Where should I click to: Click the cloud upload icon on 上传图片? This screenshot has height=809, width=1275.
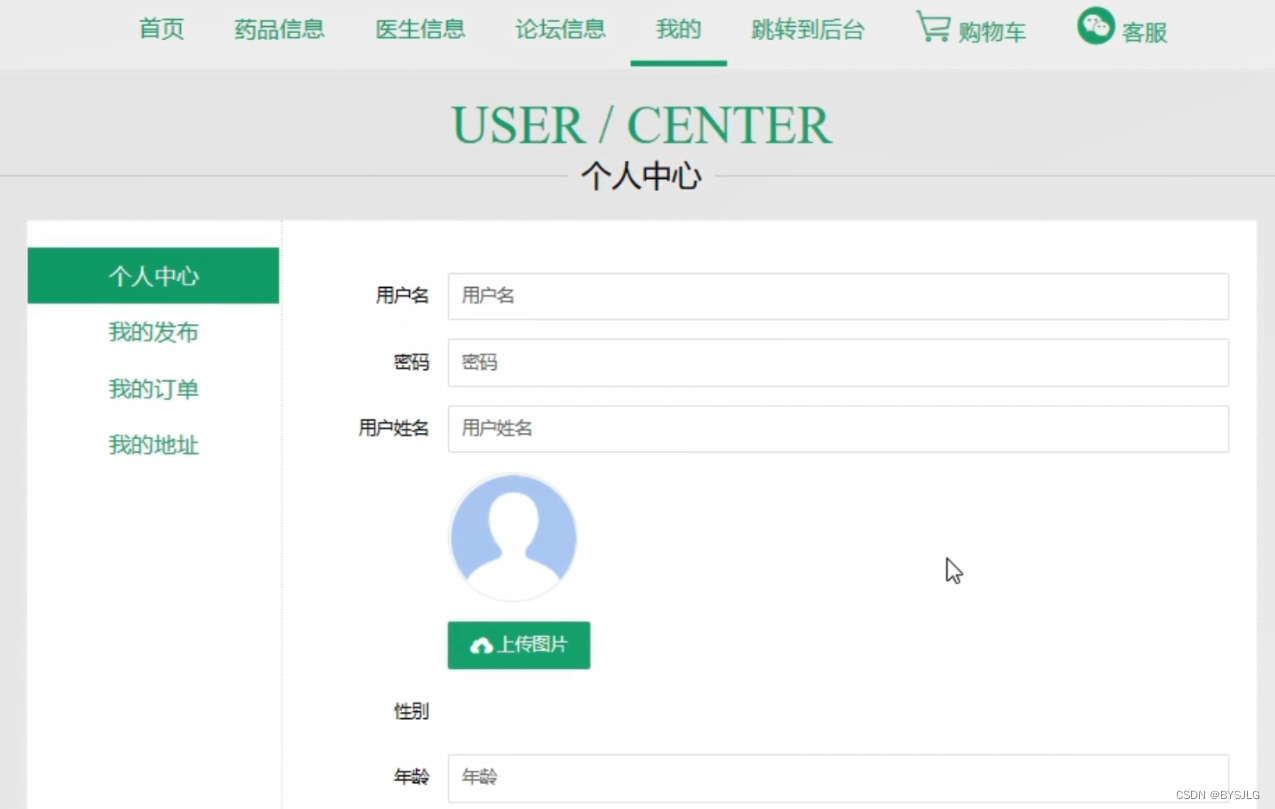(478, 645)
